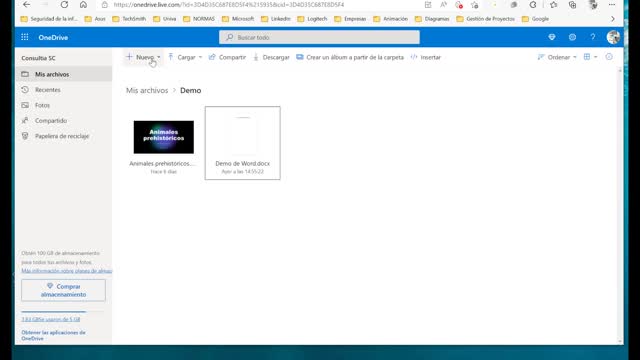The width and height of the screenshot is (640, 360).
Task: Click the address bar URL
Action: (229, 5)
